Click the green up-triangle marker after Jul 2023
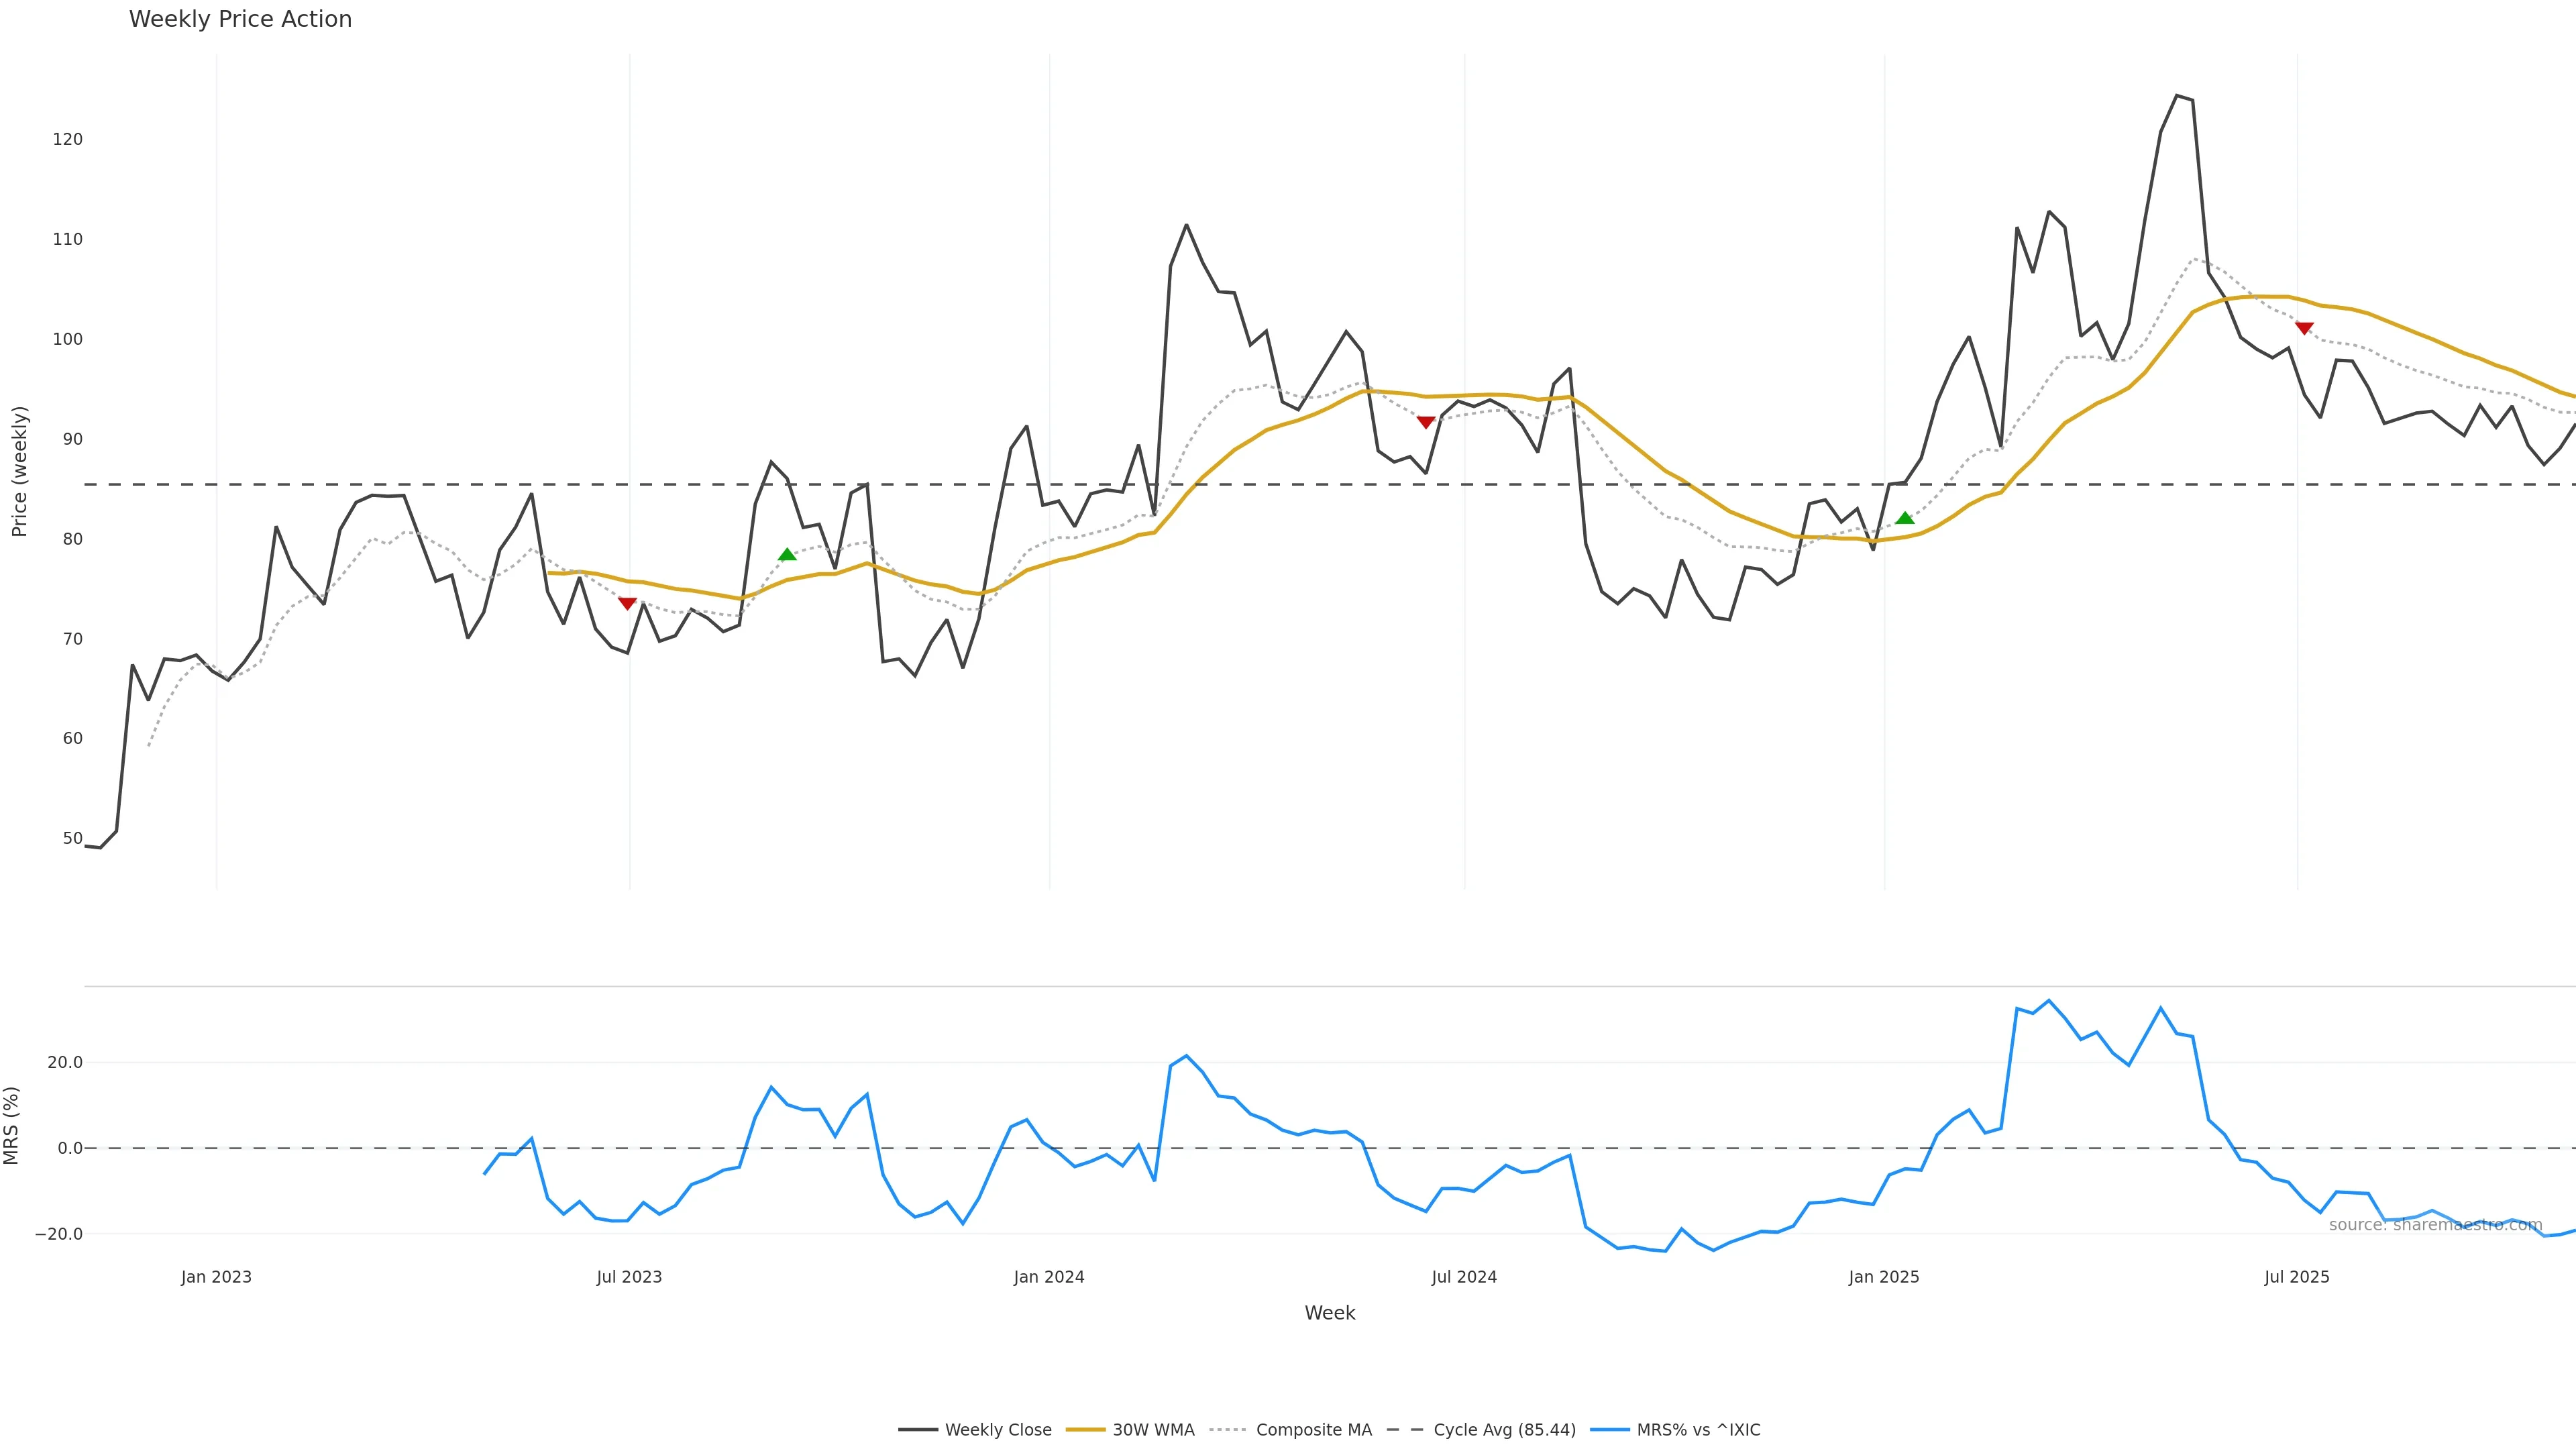Viewport: 2576px width, 1449px height. pyautogui.click(x=787, y=555)
